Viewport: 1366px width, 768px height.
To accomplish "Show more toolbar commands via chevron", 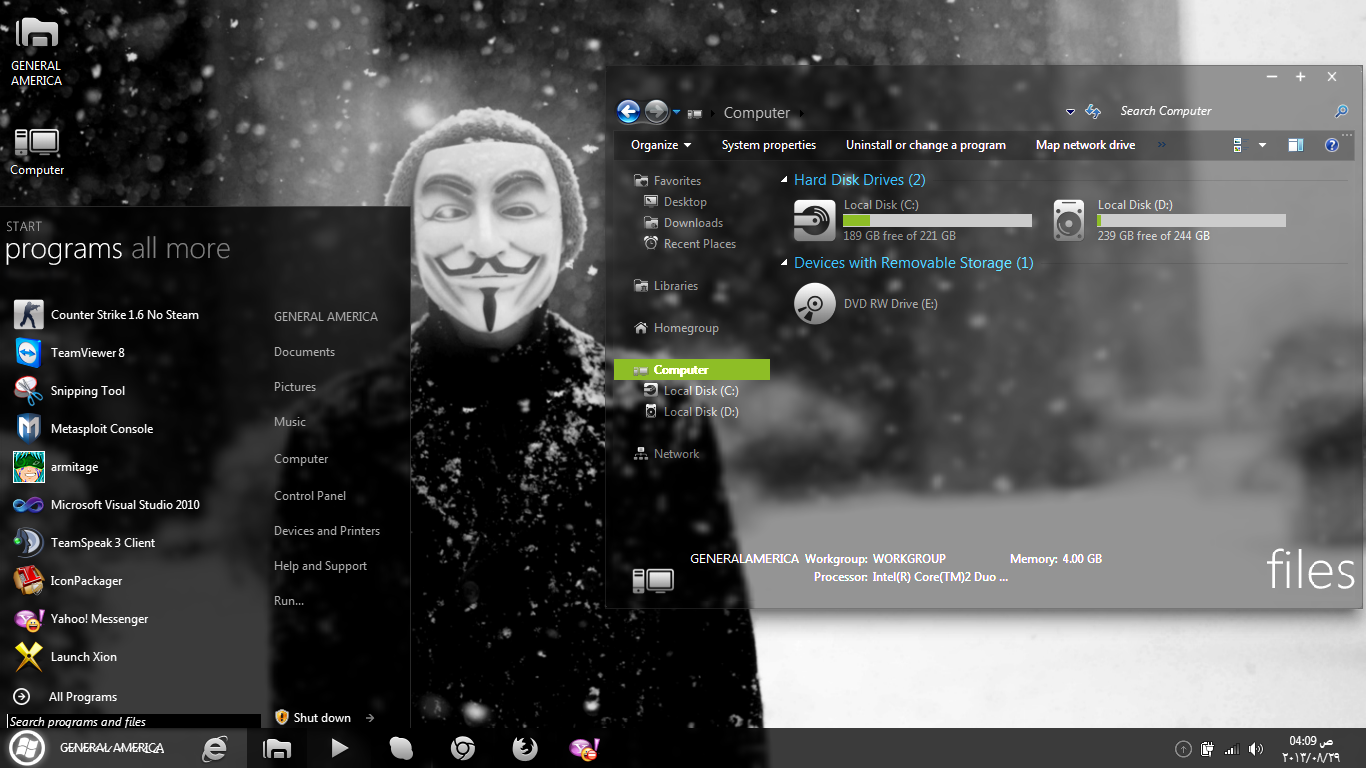I will click(x=1161, y=145).
